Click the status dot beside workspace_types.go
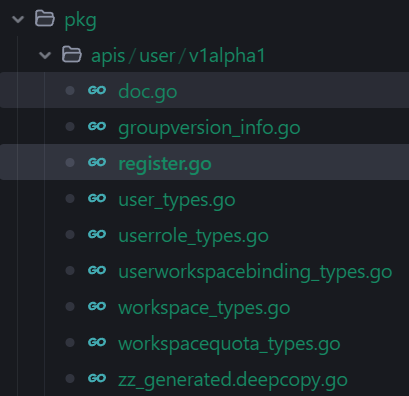The width and height of the screenshot is (409, 396). tap(70, 306)
